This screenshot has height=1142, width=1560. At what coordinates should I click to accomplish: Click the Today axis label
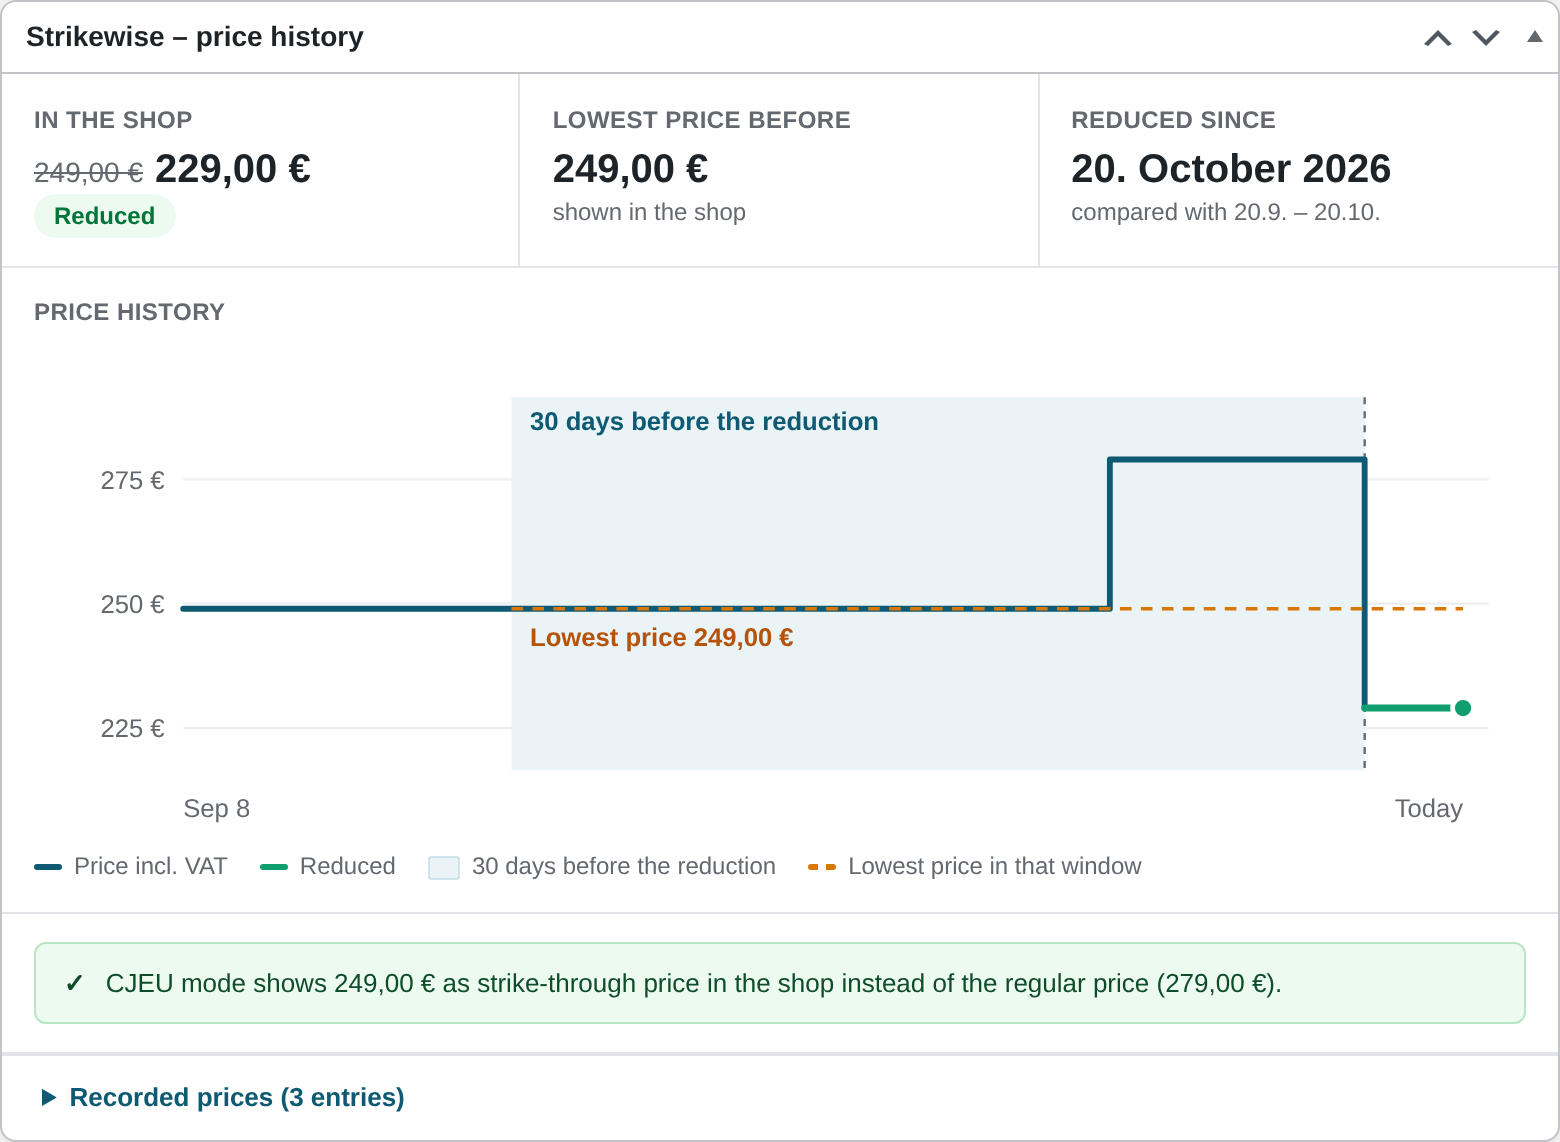click(1429, 808)
